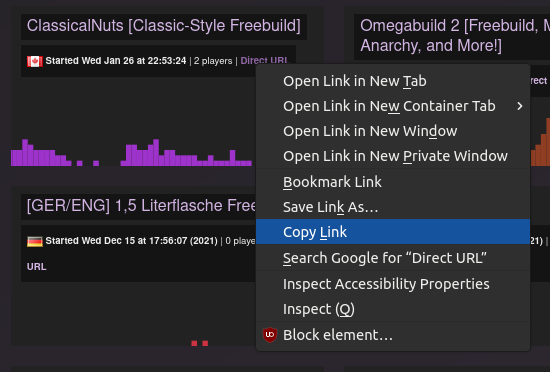Image resolution: width=550 pixels, height=372 pixels.
Task: Select Open Link in New Private Window
Action: [393, 156]
